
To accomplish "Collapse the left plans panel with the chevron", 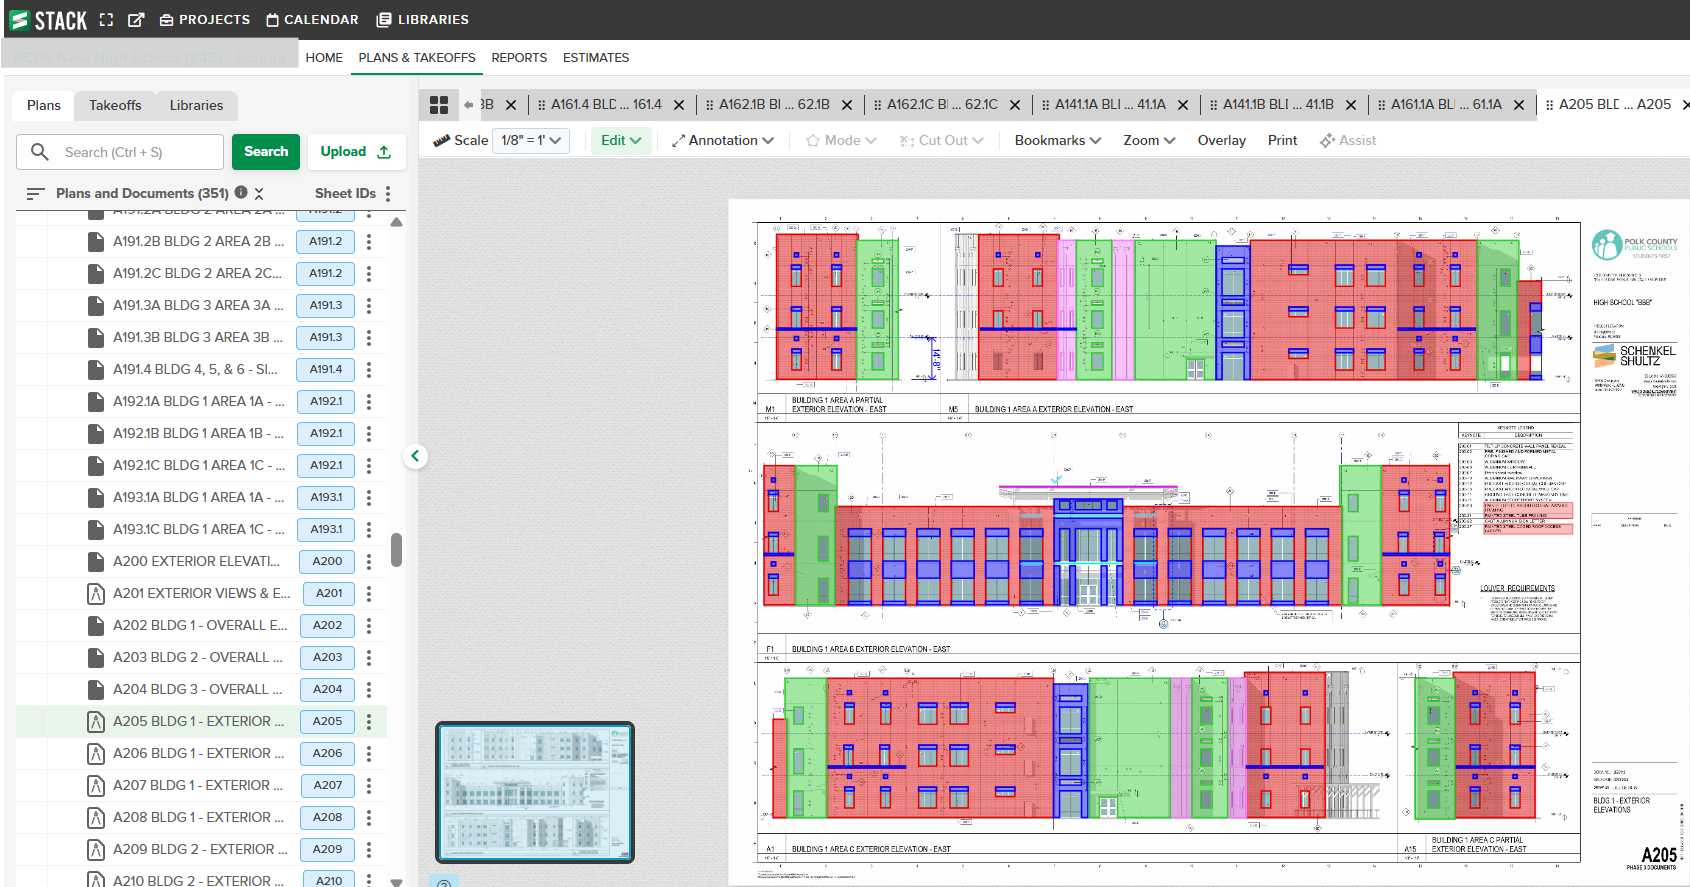I will pyautogui.click(x=415, y=456).
